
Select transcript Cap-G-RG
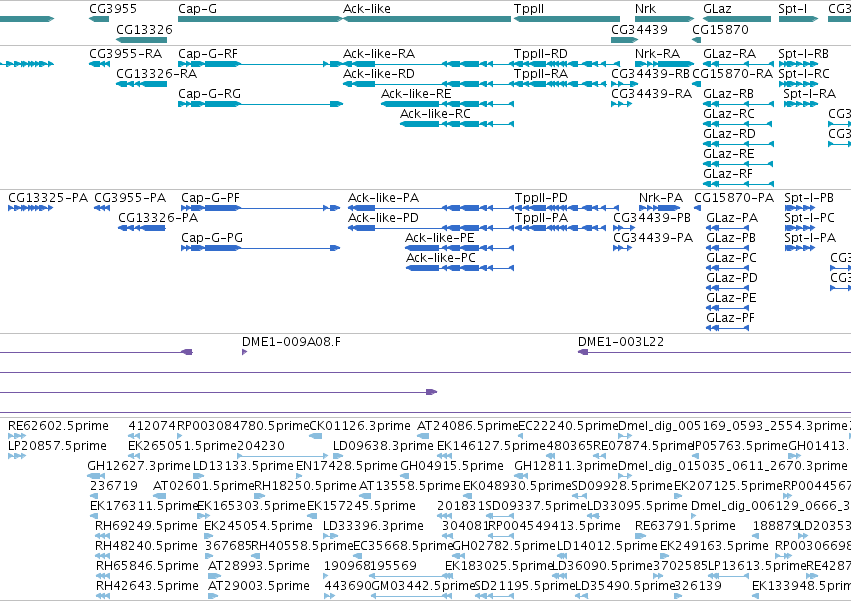point(209,94)
